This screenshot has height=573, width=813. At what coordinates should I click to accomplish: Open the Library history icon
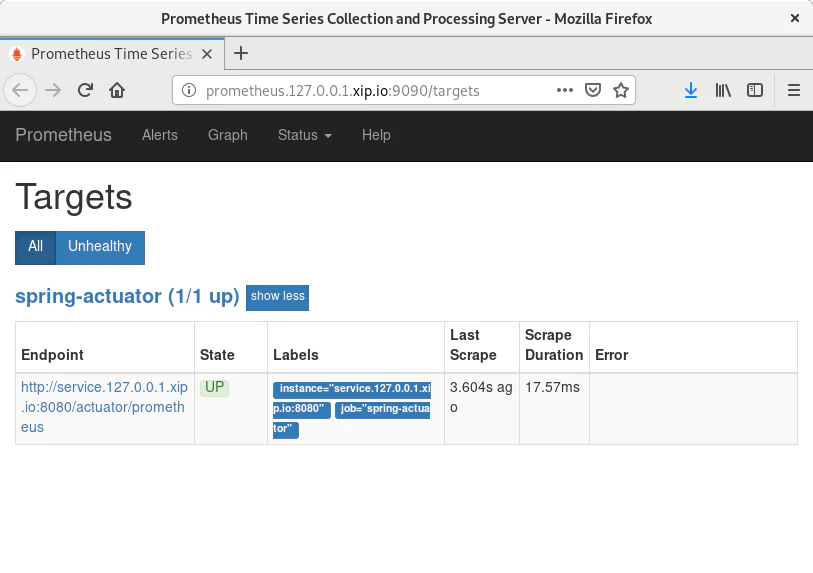pos(723,90)
